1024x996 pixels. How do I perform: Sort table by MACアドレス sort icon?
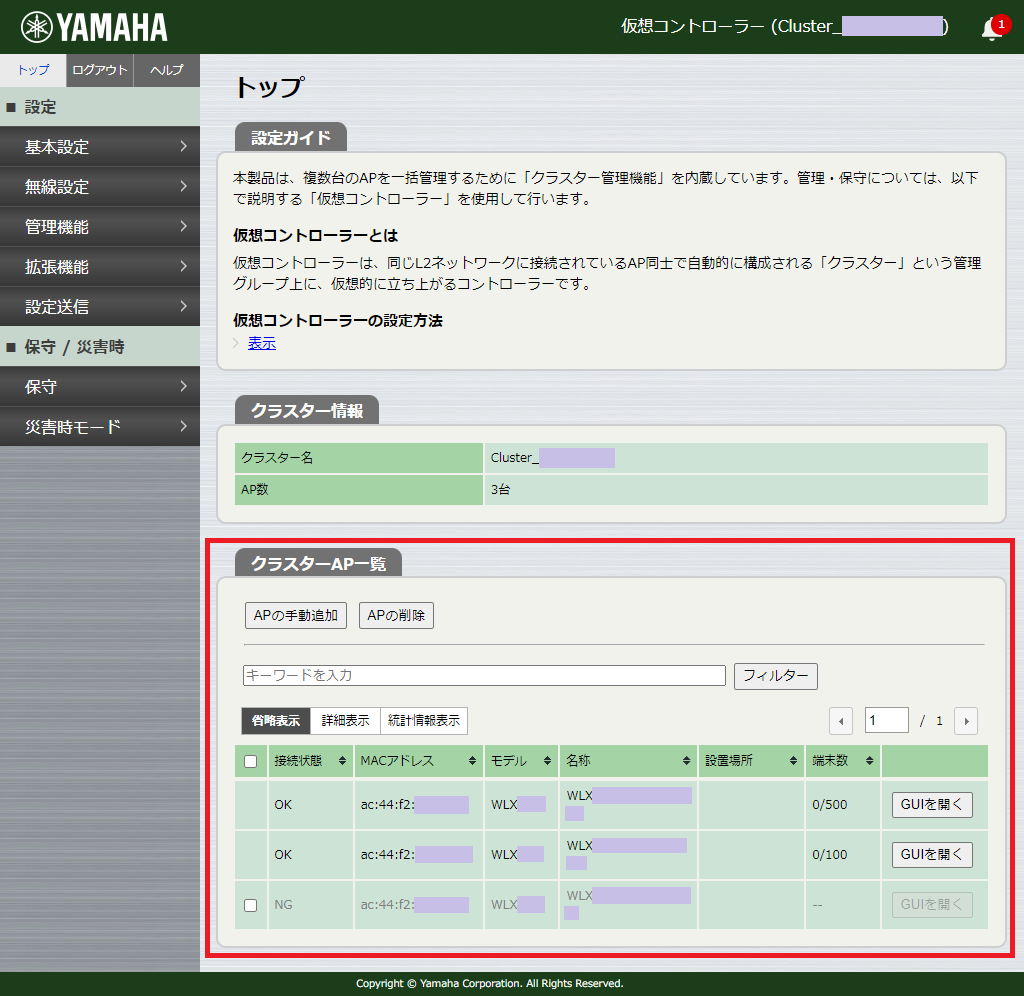click(472, 761)
